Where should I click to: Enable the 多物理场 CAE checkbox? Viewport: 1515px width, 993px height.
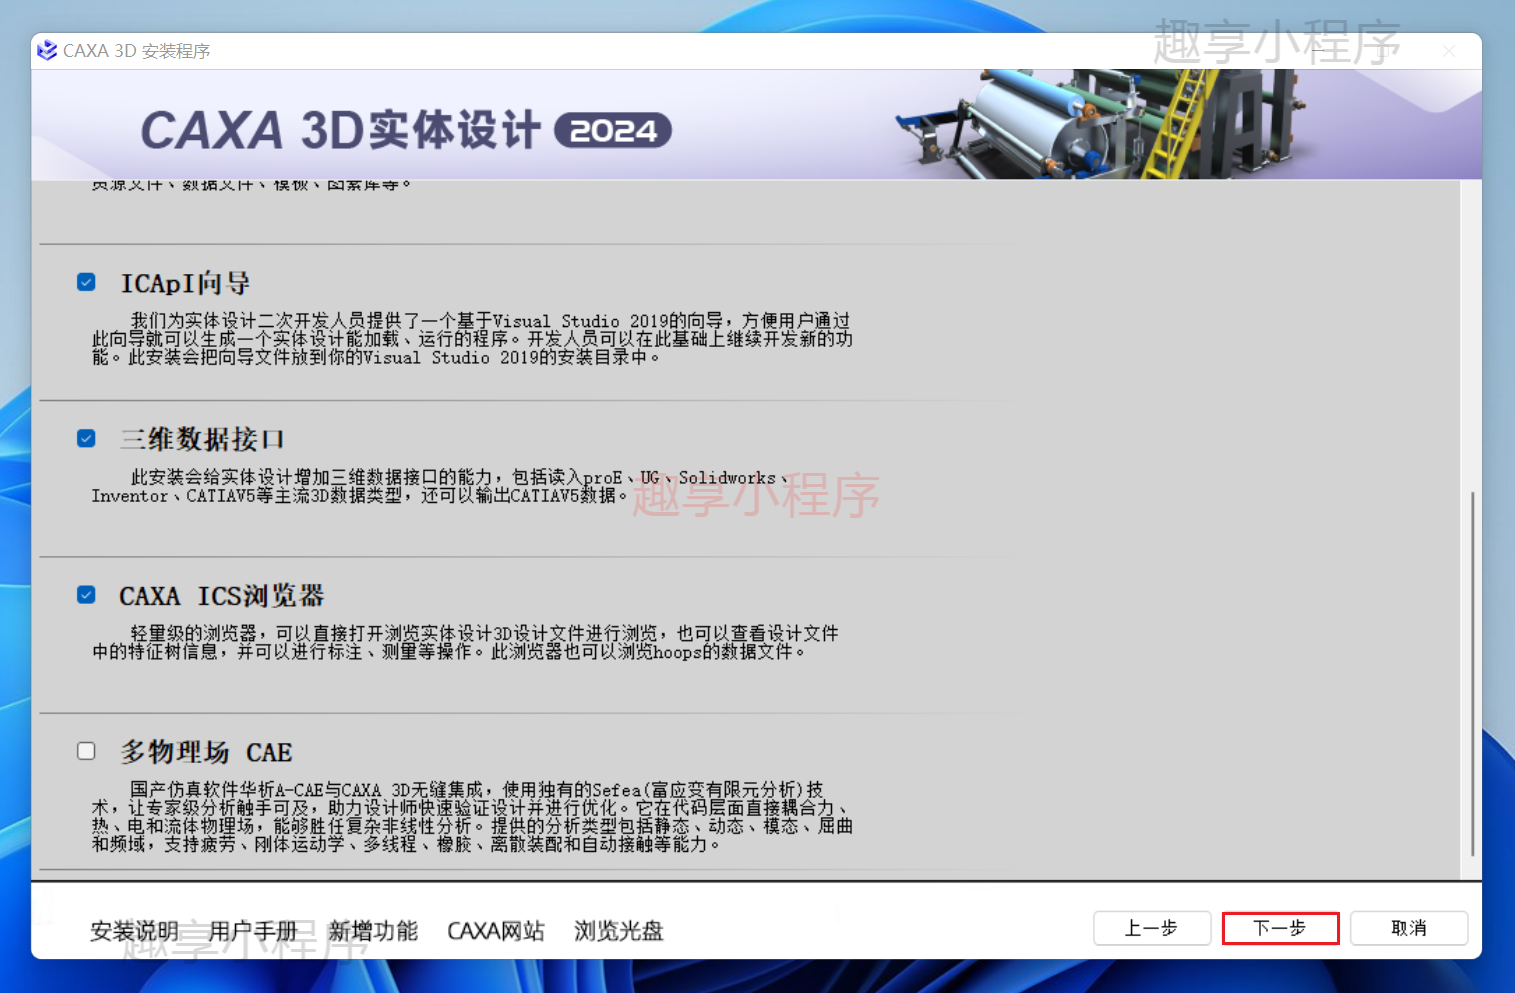click(86, 751)
